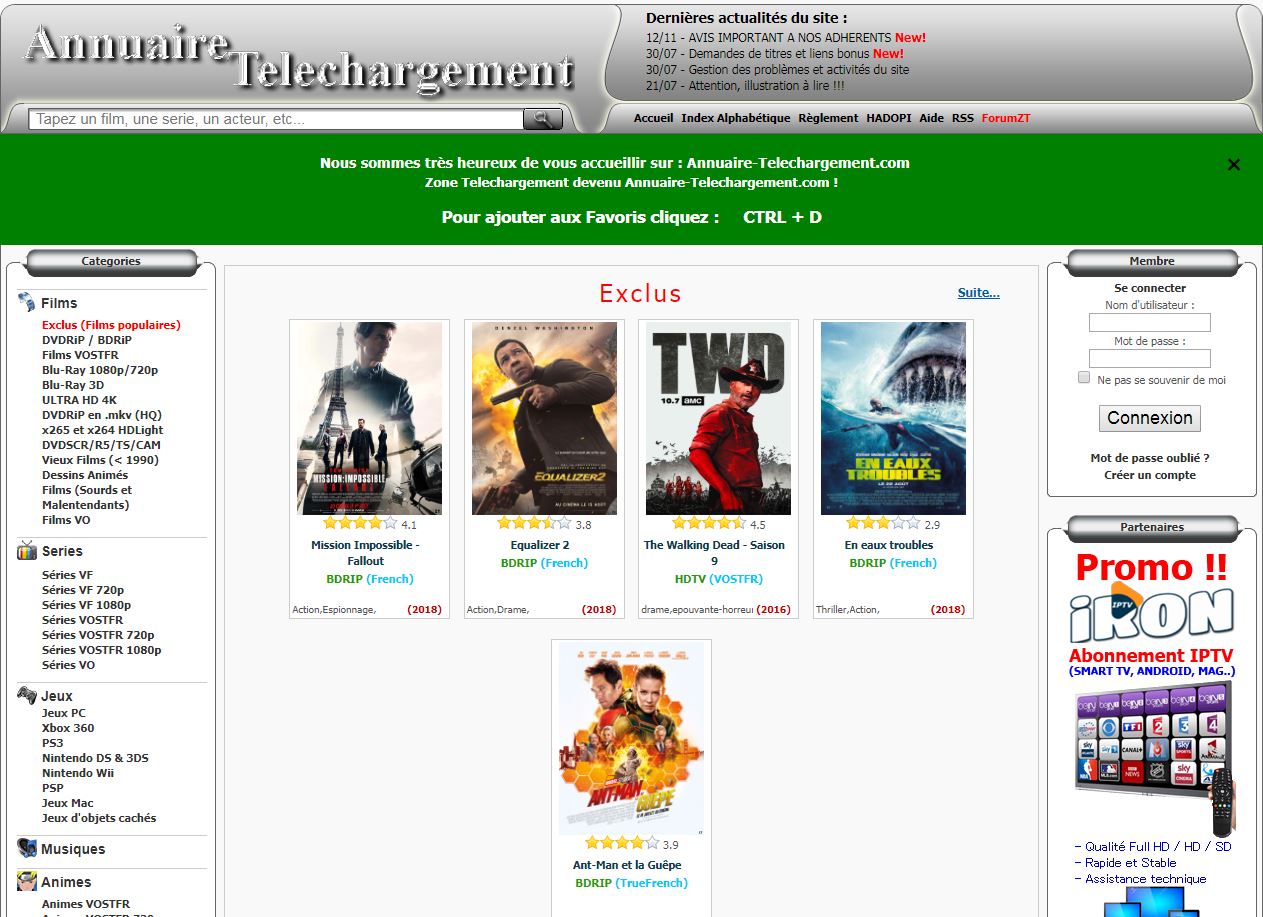
Task: Click The Walking Dead - Saison 9 title
Action: point(714,553)
